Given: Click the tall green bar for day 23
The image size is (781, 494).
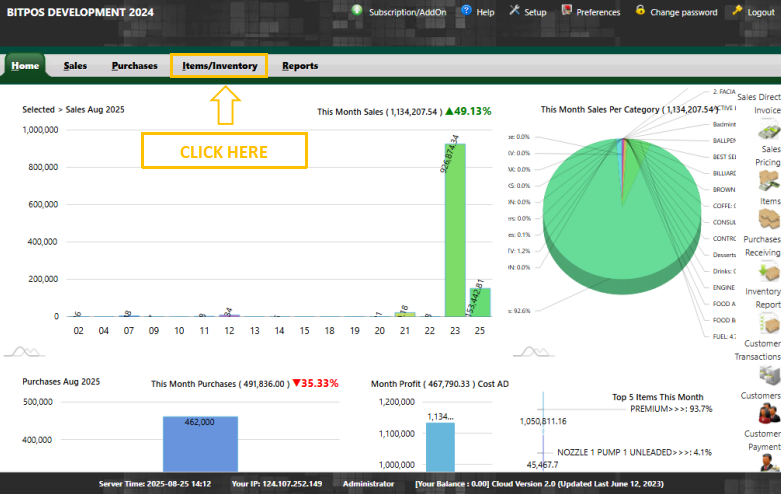Looking at the screenshot, I should pos(455,230).
